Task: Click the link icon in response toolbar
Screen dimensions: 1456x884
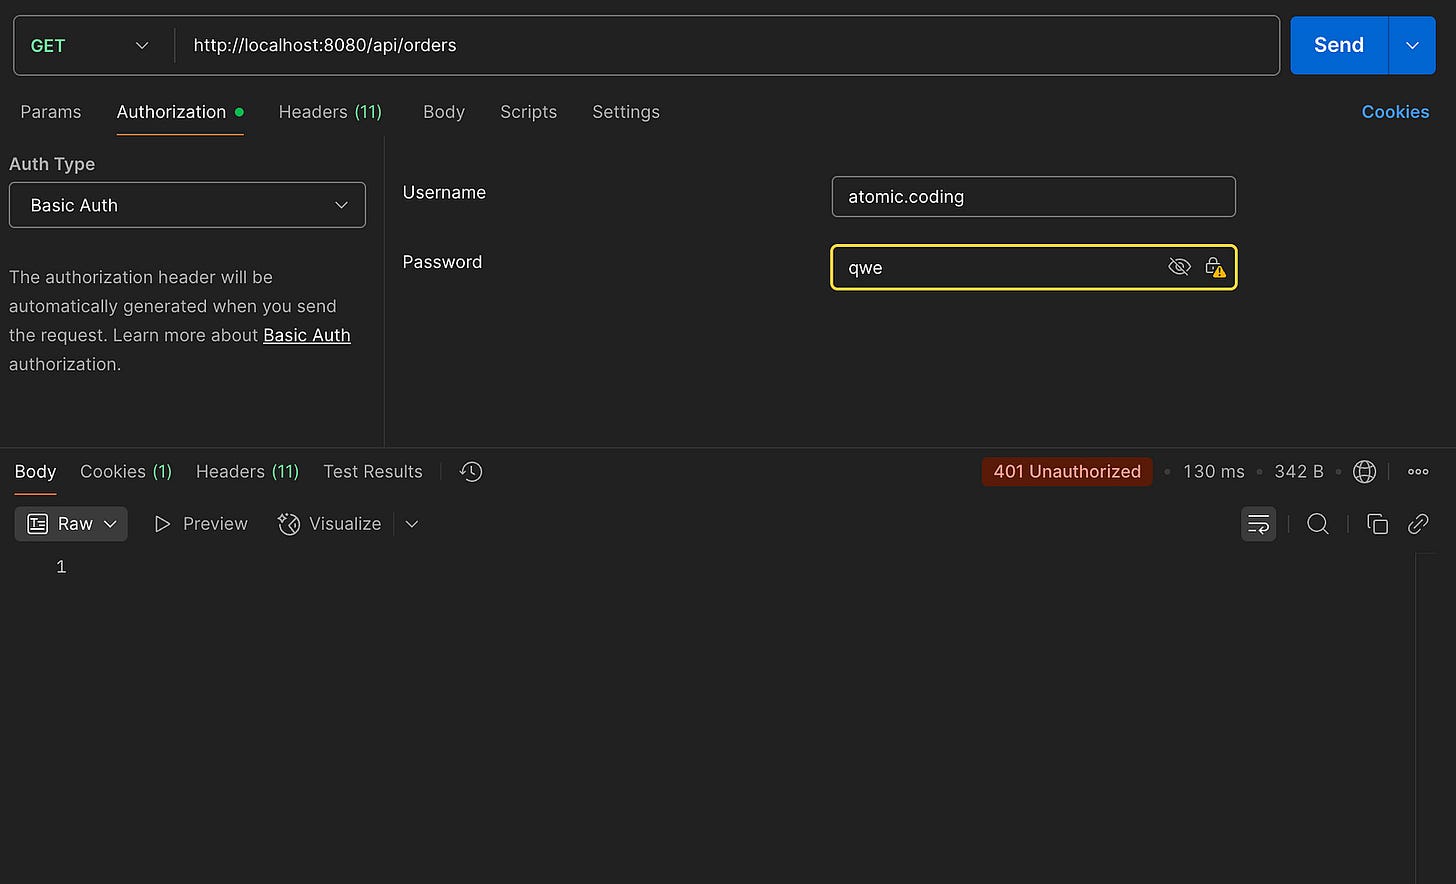Action: pyautogui.click(x=1418, y=524)
